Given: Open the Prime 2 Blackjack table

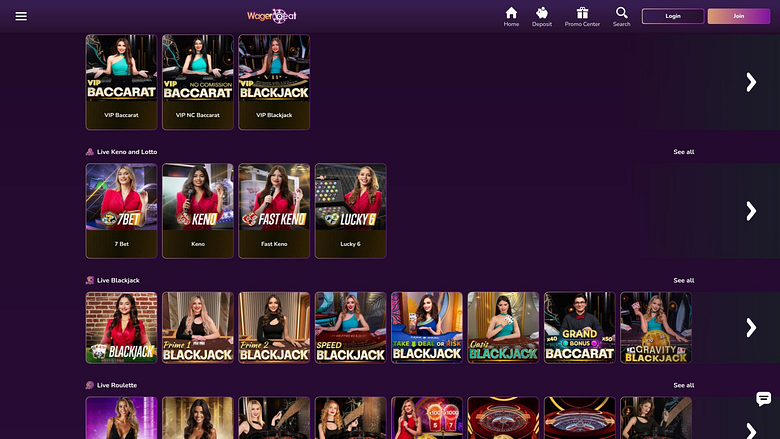Looking at the screenshot, I should click(274, 328).
